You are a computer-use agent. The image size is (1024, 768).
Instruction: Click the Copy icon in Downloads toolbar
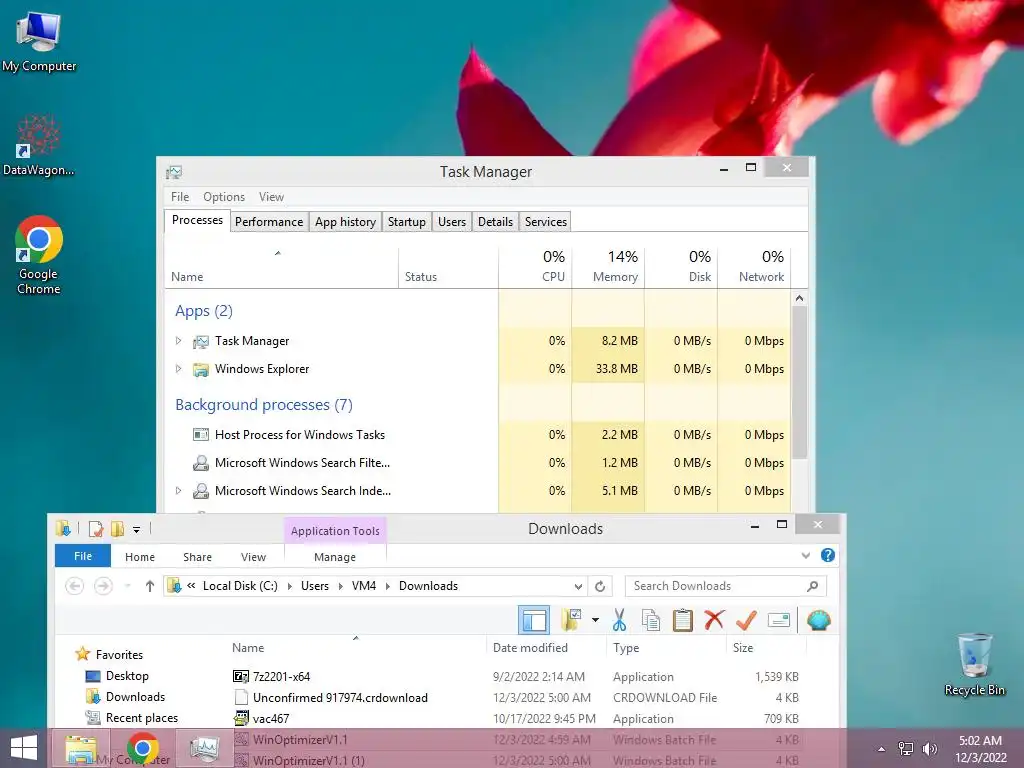(650, 620)
